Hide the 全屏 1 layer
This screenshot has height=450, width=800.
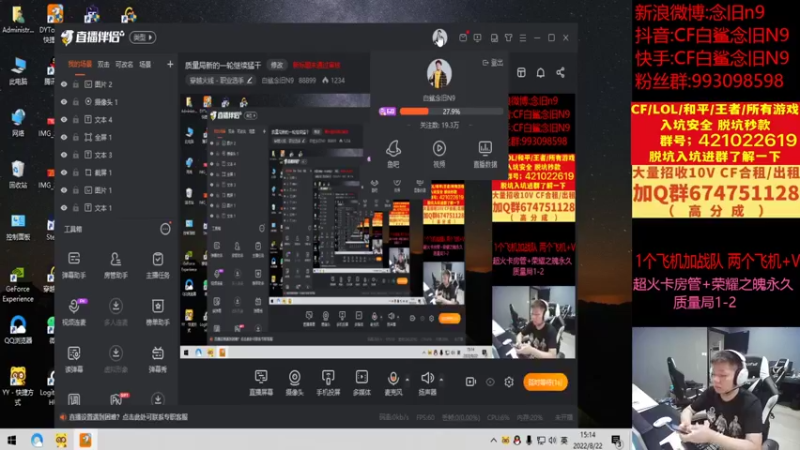[64, 137]
